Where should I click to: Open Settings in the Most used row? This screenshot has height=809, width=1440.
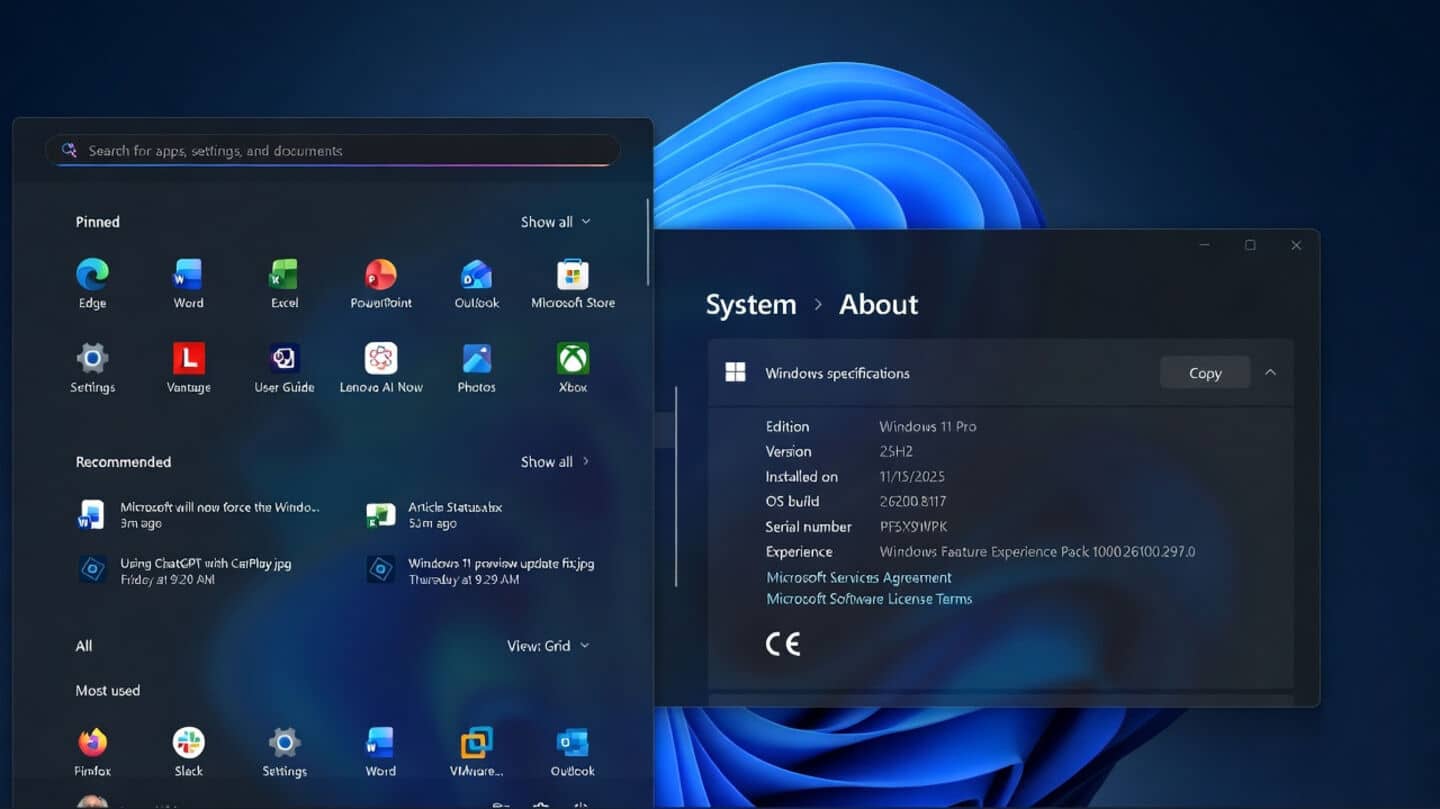pos(284,752)
